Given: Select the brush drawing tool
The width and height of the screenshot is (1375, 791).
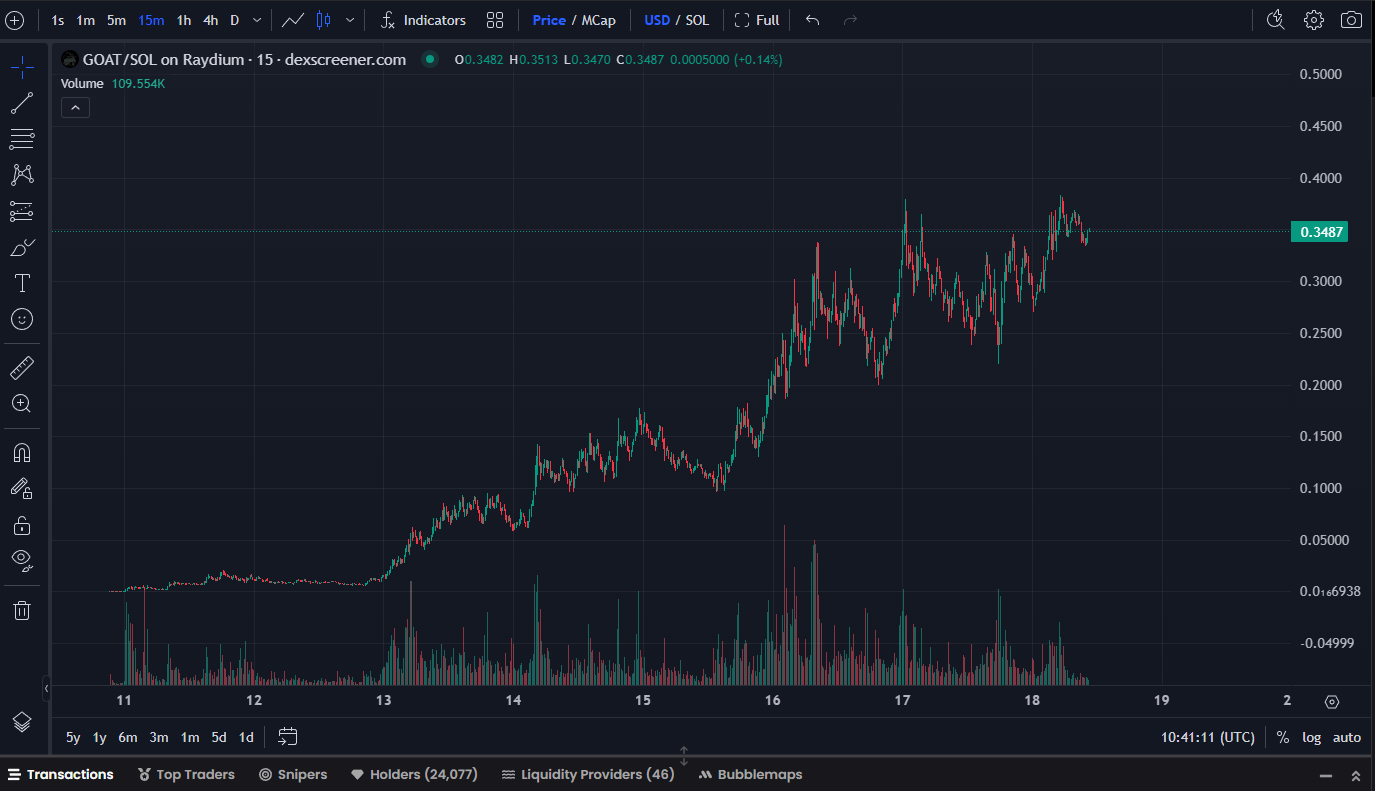Looking at the screenshot, I should point(22,247).
